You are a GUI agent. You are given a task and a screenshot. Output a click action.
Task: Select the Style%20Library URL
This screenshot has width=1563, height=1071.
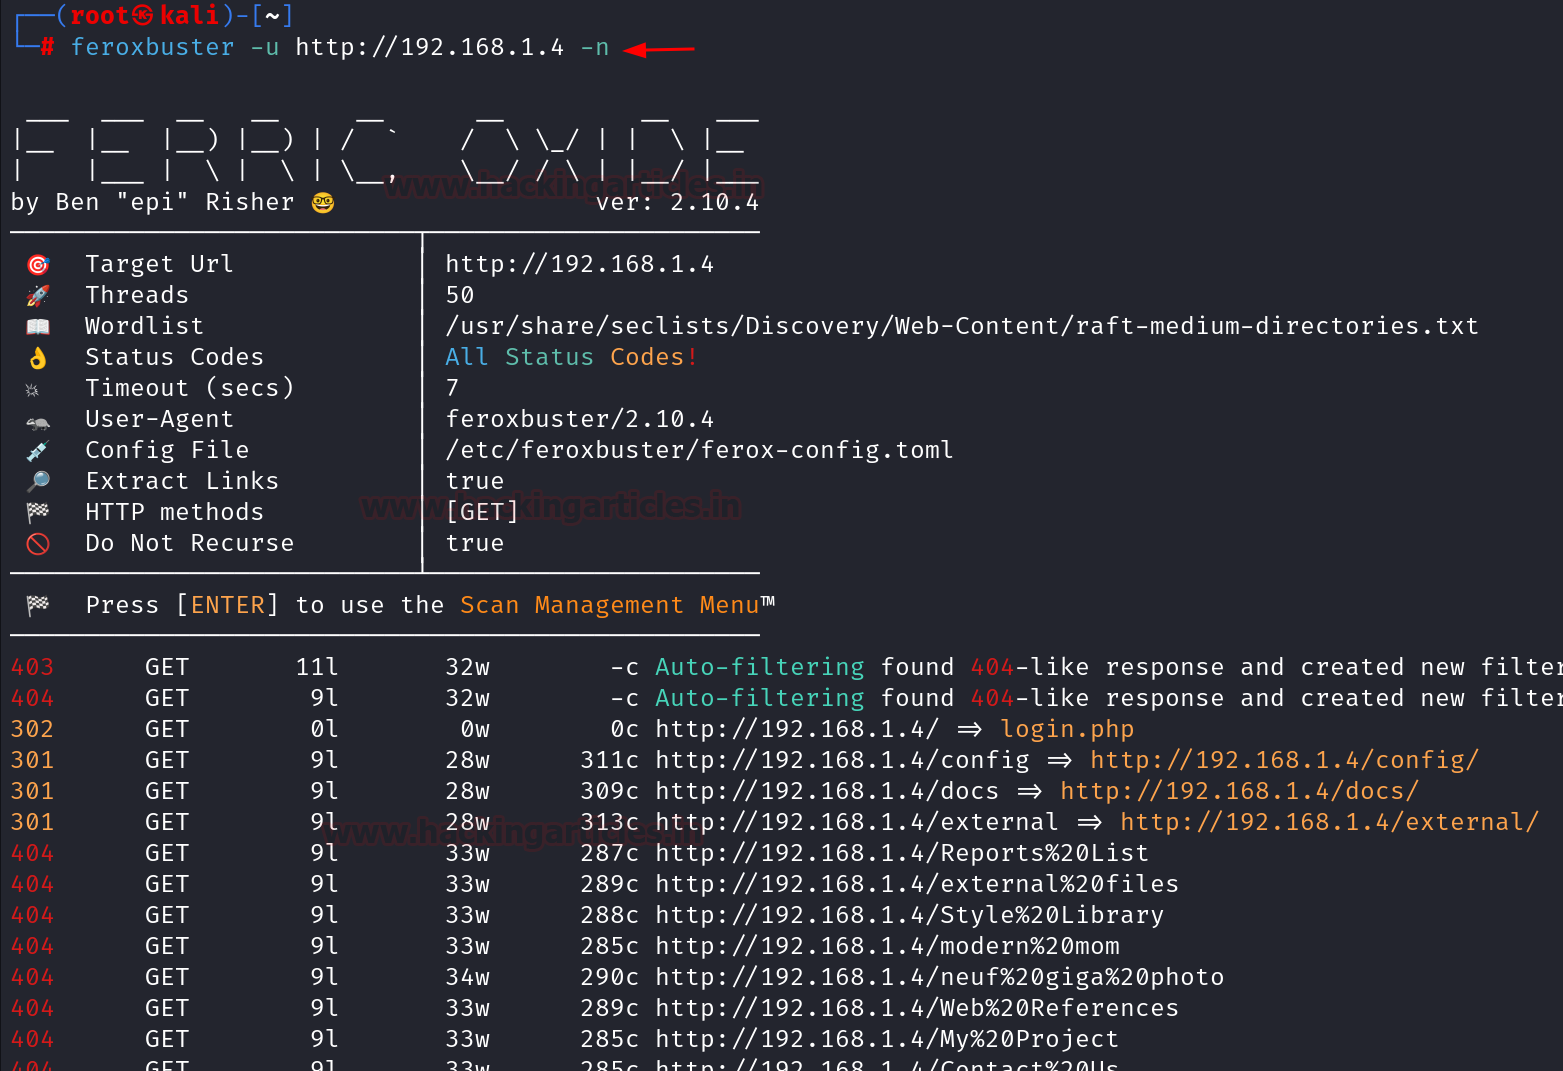tap(910, 915)
